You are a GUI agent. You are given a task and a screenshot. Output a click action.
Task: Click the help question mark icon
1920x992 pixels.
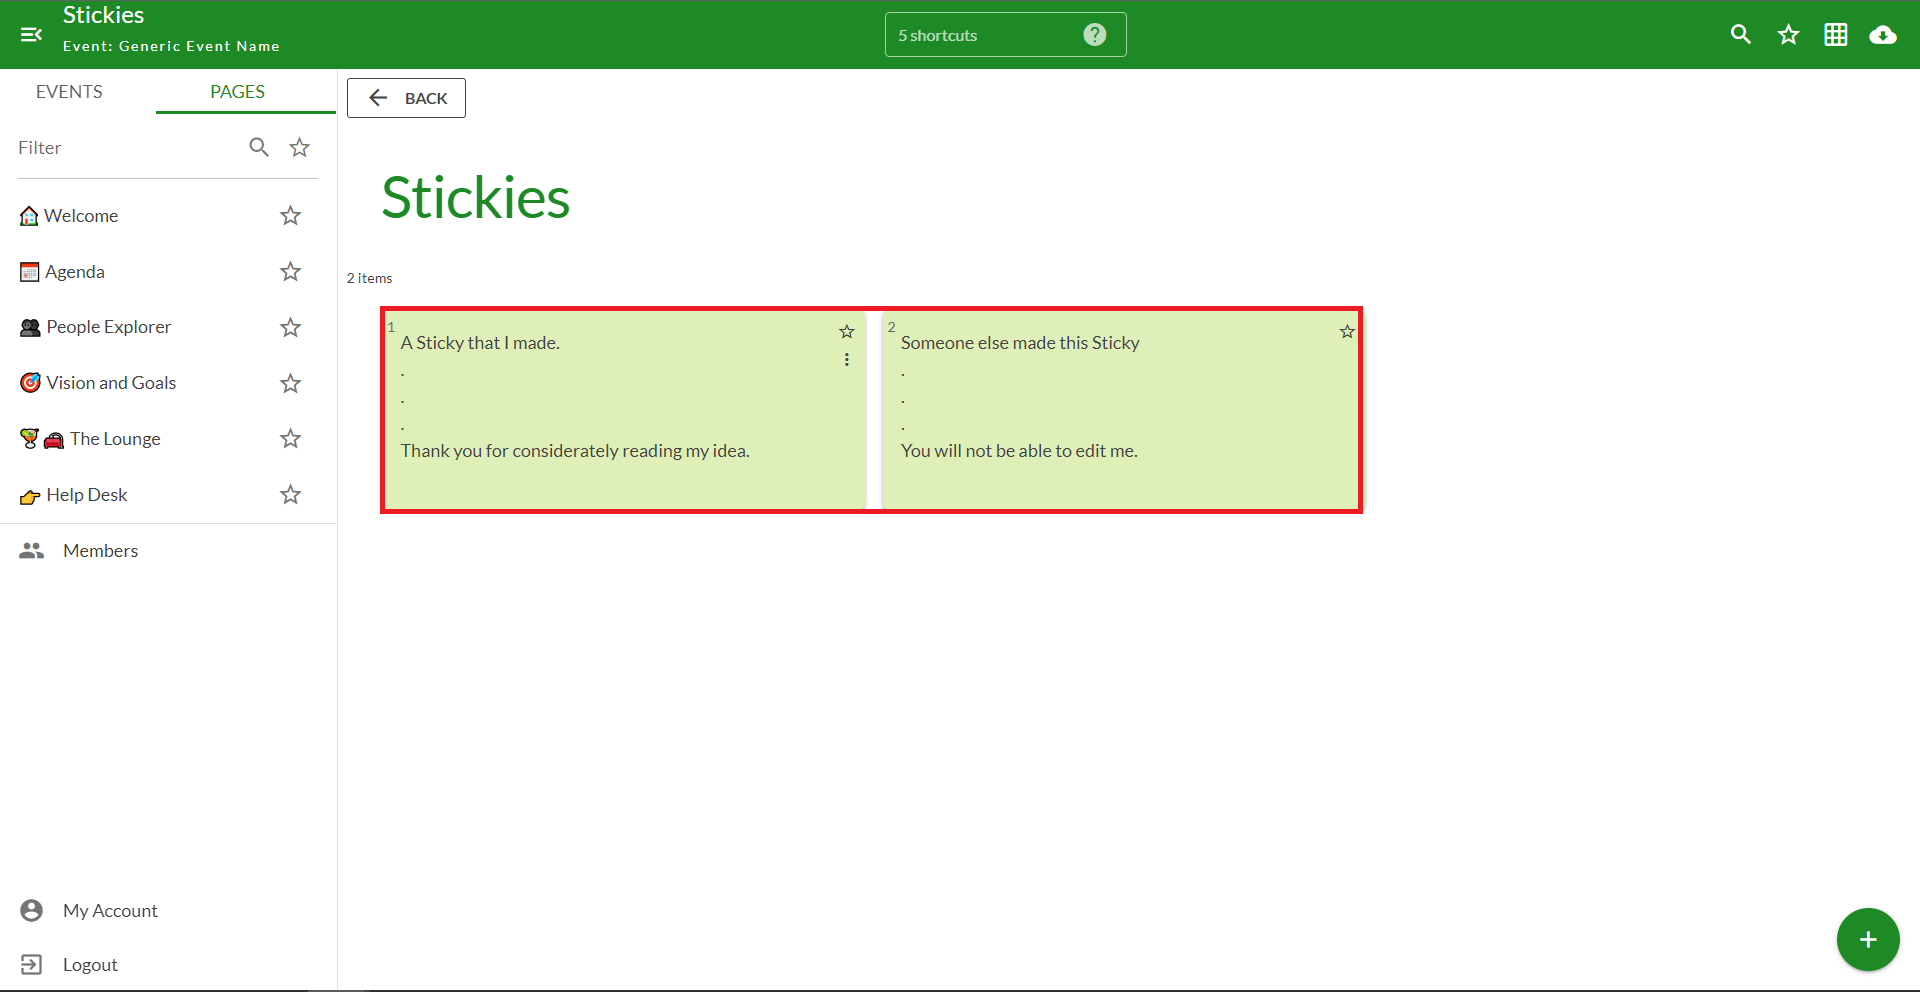[1095, 35]
